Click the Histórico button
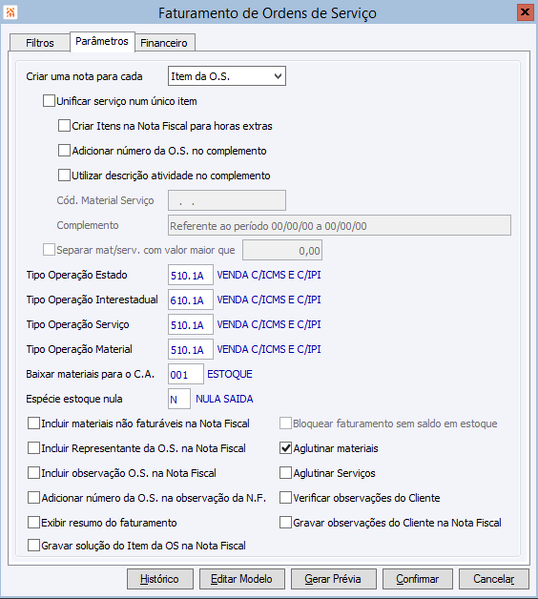The image size is (538, 599). 160,579
